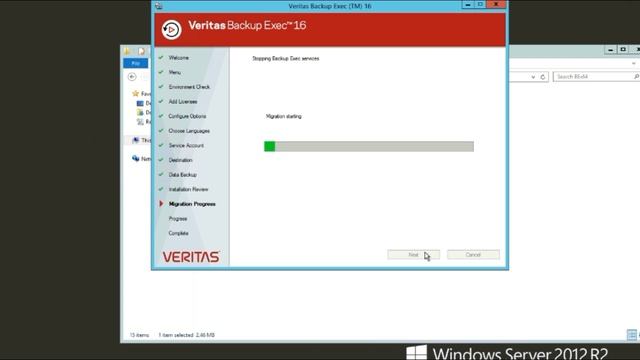Screen dimensions: 640x360
Task: Open the Explorer address bar dropdown arrow
Action: 533,77
